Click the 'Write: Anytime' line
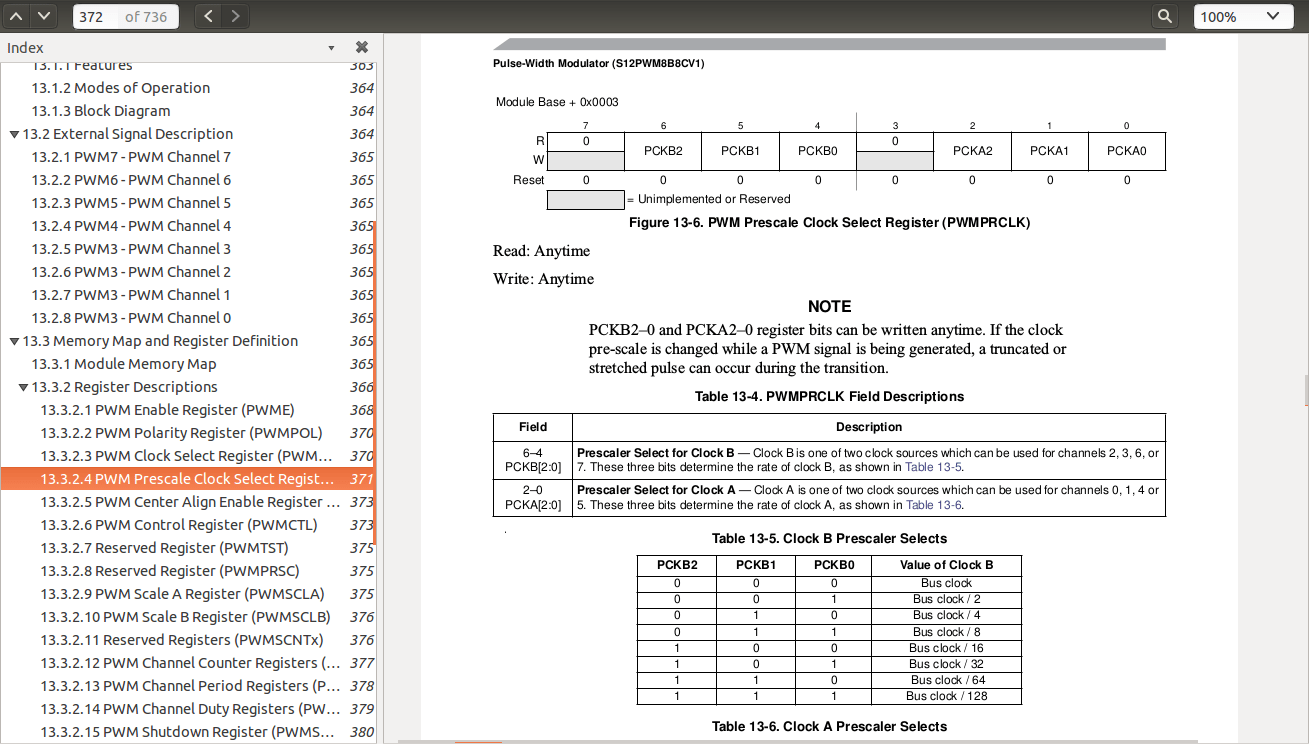The image size is (1309, 744). pyautogui.click(x=543, y=279)
